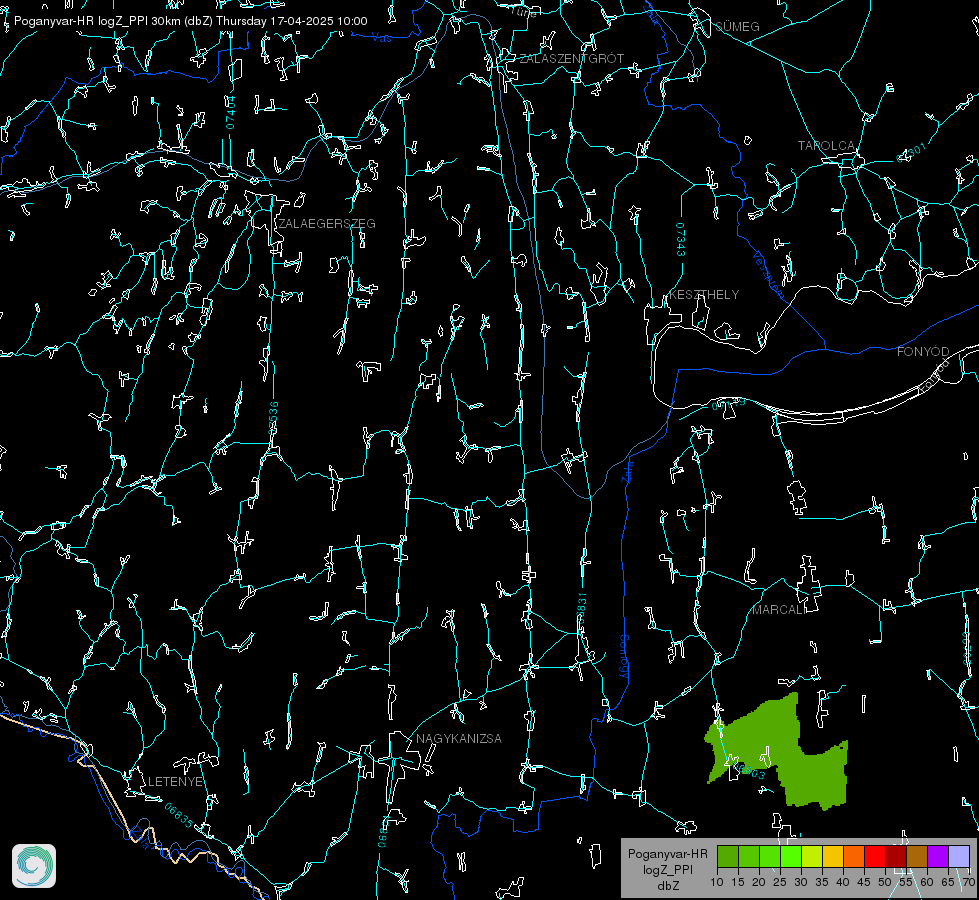Click the TAPOLCA town label

point(826,146)
